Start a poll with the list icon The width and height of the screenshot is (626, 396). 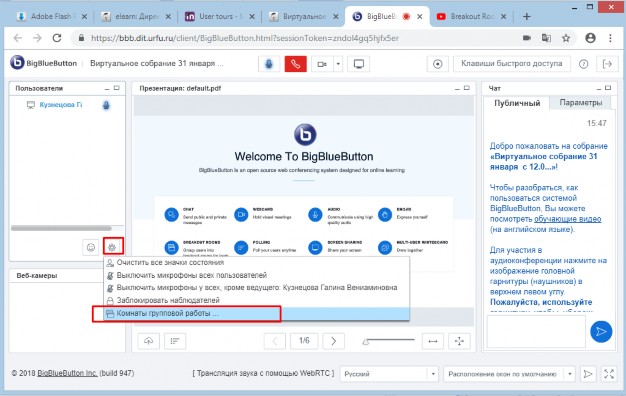coord(175,341)
